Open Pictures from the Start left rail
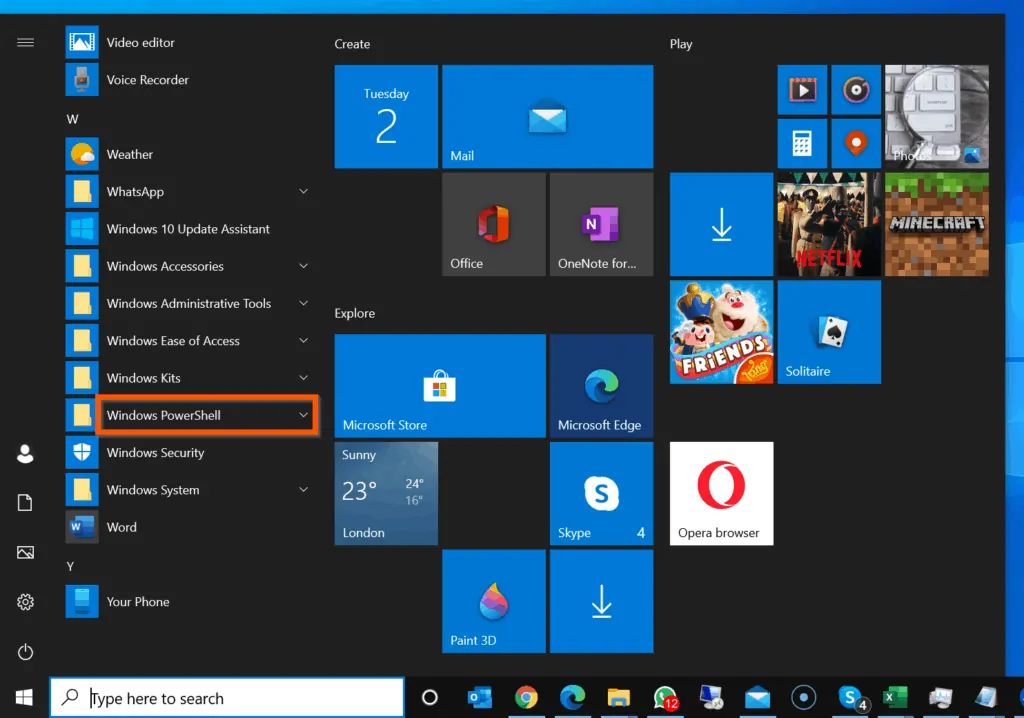This screenshot has width=1024, height=718. pos(25,553)
